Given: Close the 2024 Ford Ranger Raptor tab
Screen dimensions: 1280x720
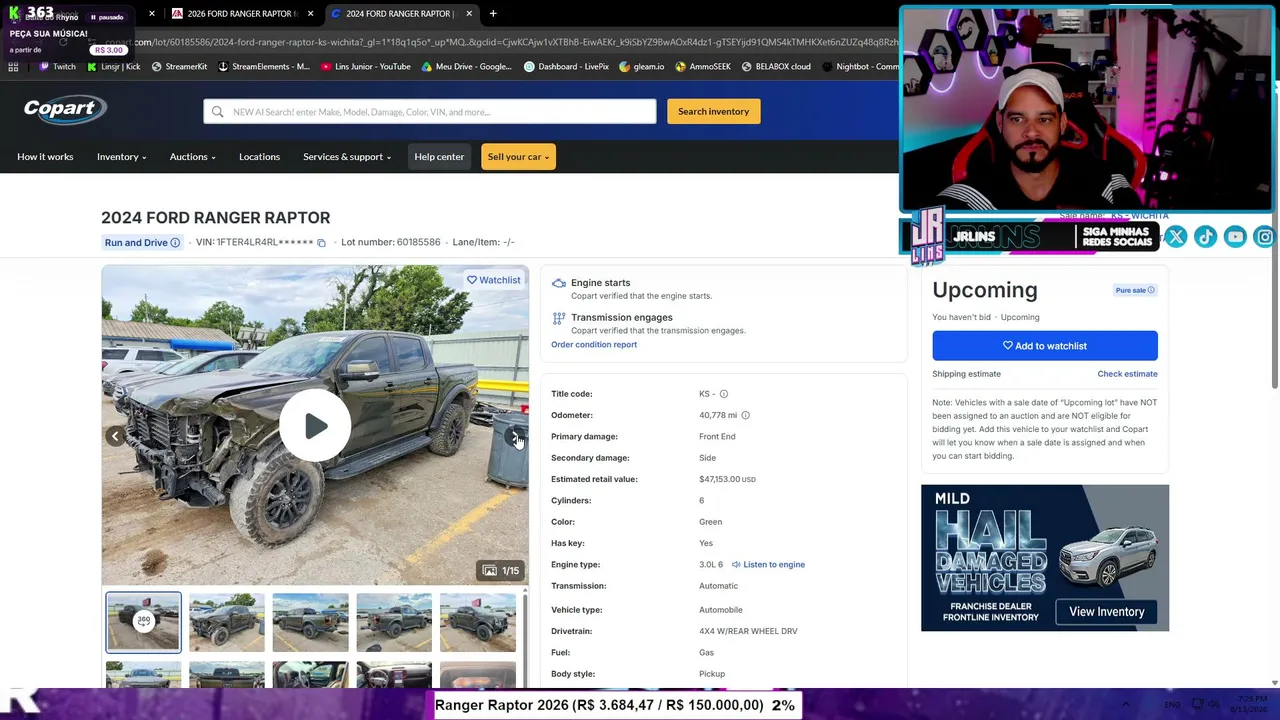Looking at the screenshot, I should 467,14.
